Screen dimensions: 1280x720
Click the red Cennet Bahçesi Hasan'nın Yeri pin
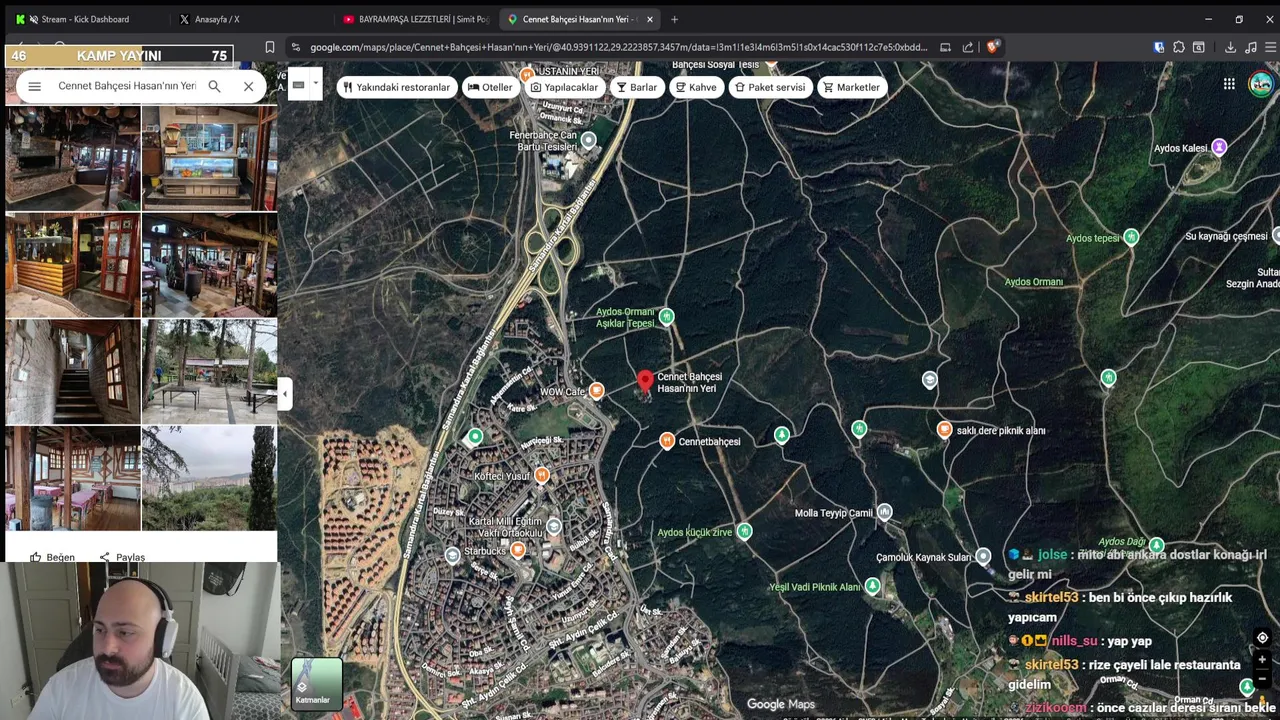pyautogui.click(x=645, y=383)
